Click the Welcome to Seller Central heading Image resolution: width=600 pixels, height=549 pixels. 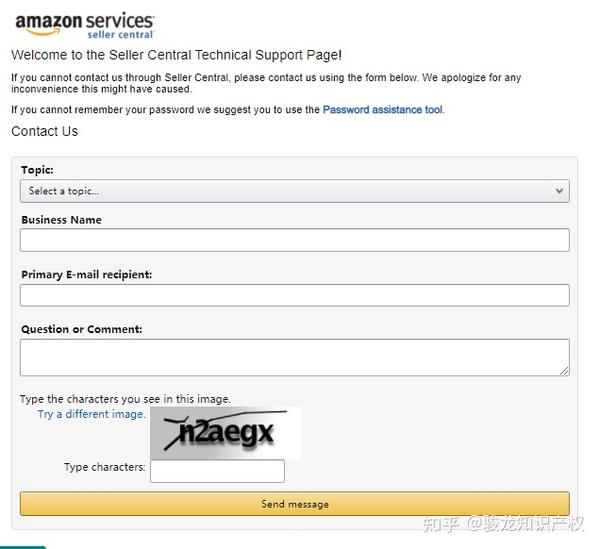point(176,55)
